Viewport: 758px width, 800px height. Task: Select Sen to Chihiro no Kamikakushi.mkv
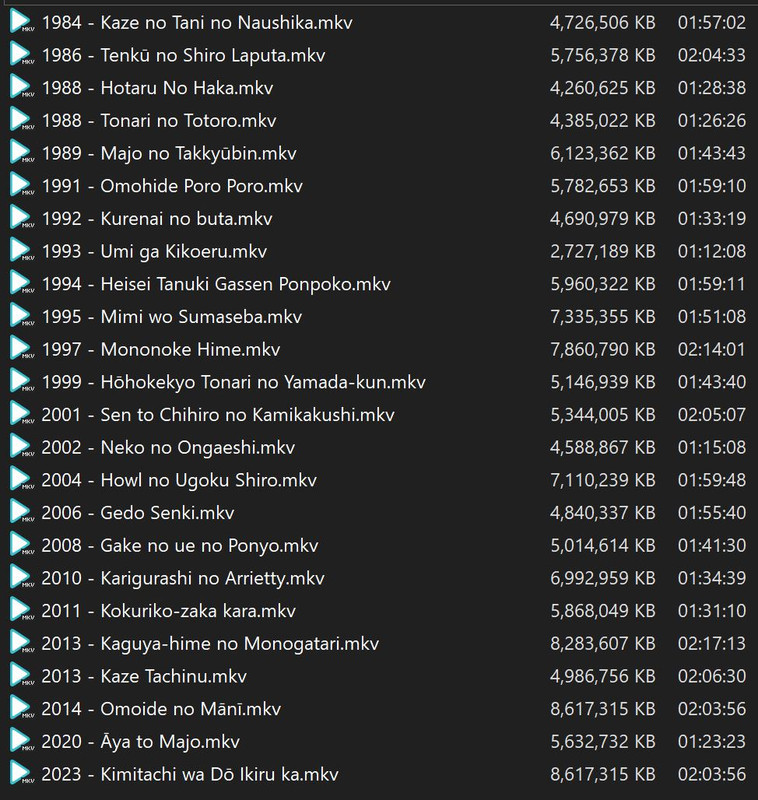click(218, 415)
